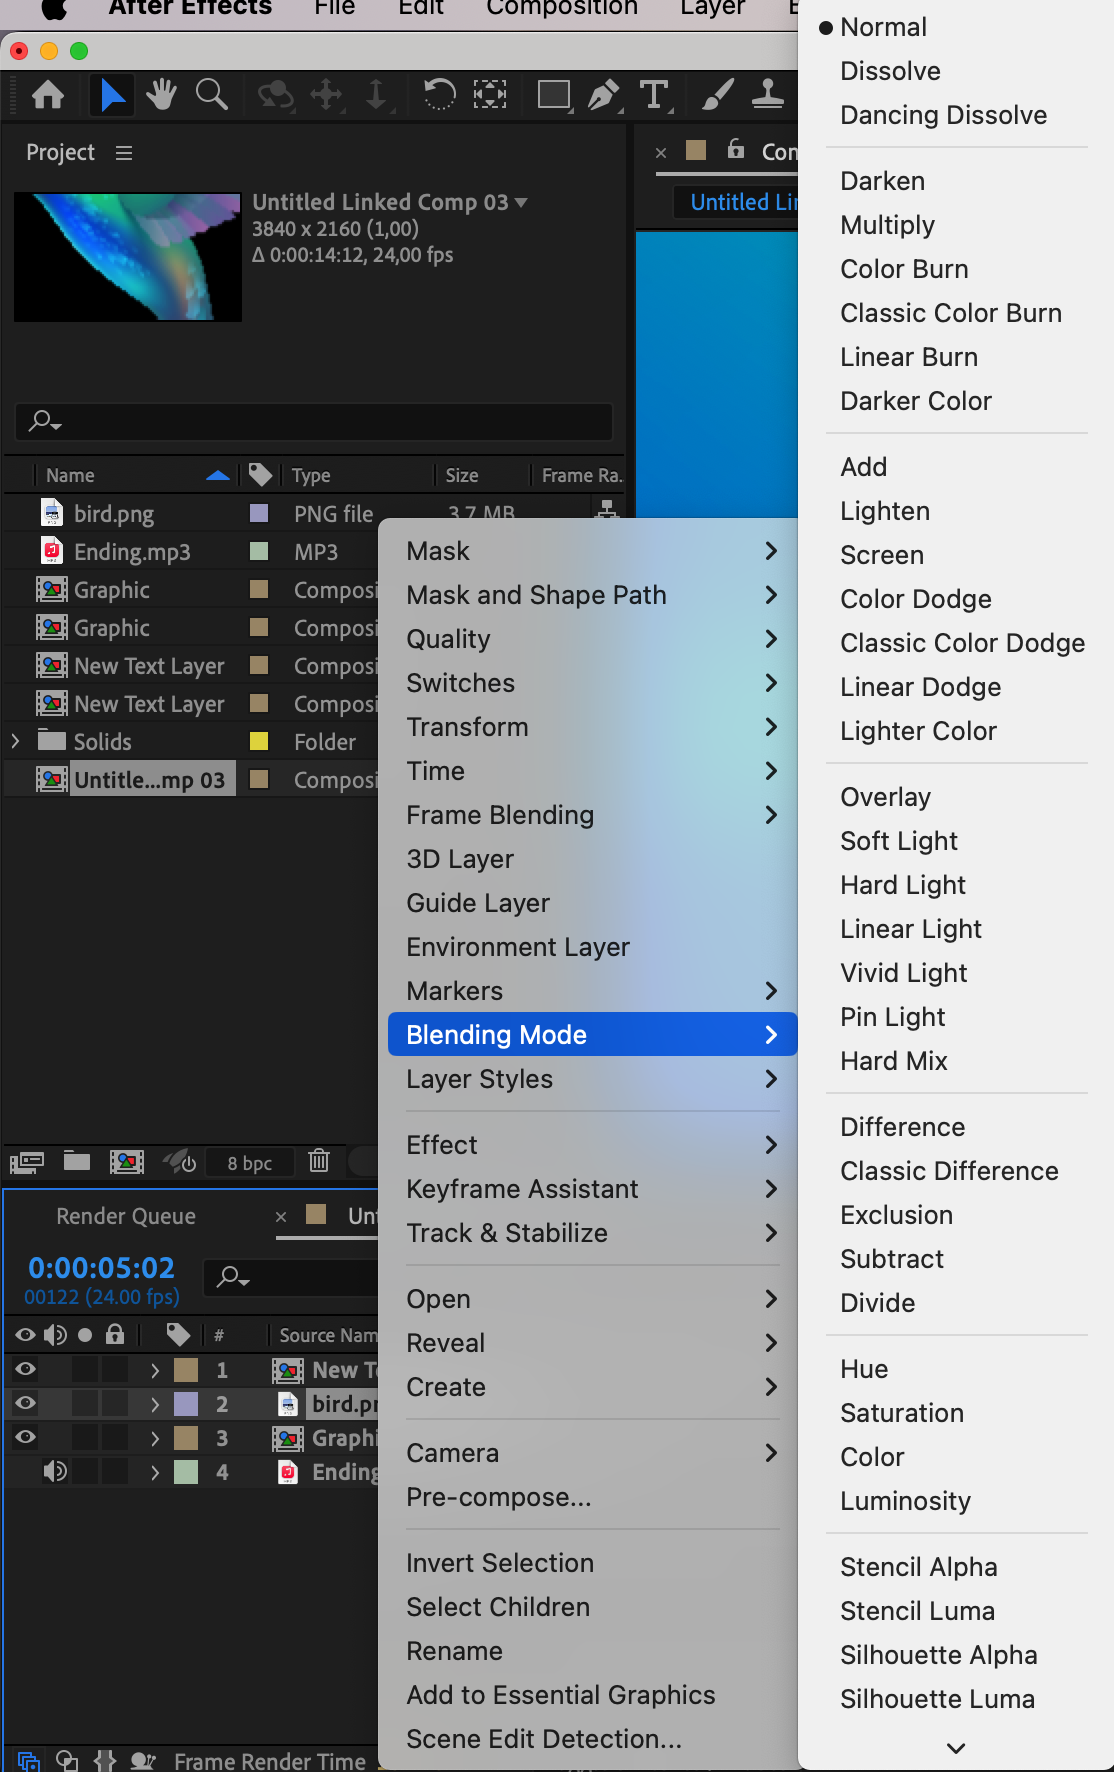Toggle the Render Time pane snail icon
The height and width of the screenshot is (1772, 1114).
[x=143, y=1761]
